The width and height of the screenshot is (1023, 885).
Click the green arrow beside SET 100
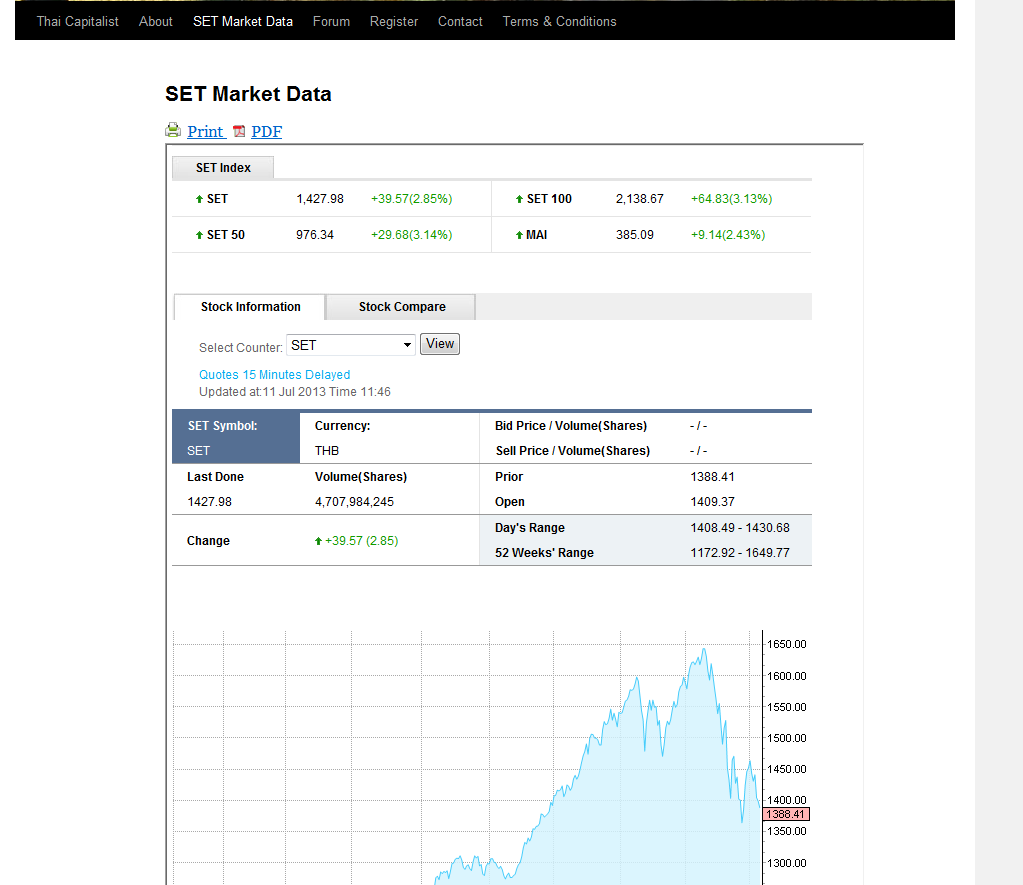(519, 199)
